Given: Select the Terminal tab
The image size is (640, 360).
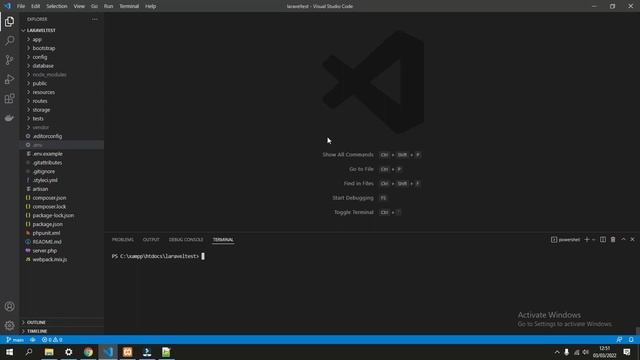Looking at the screenshot, I should 223,240.
